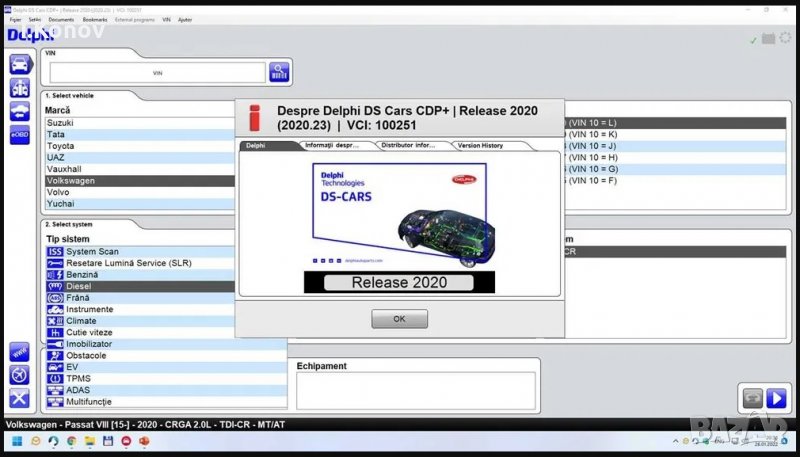Click the VIN scan search icon

279,72
